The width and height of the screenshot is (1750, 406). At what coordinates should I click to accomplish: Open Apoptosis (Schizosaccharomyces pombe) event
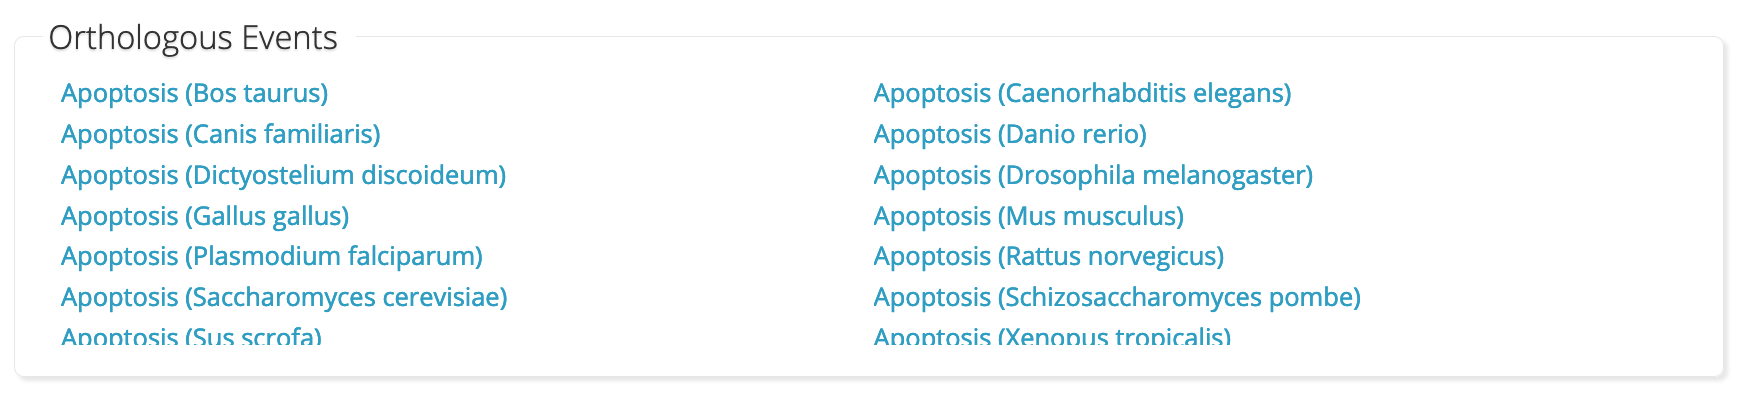[1117, 297]
